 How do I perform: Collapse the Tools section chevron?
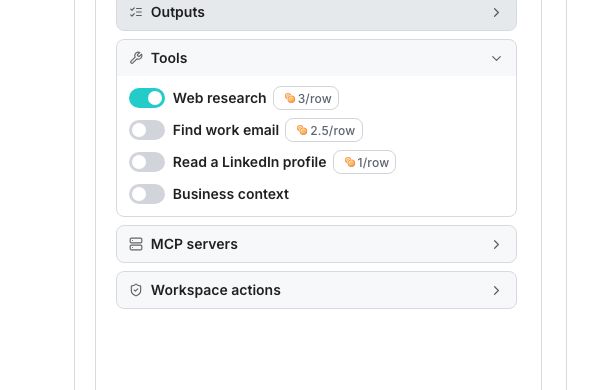click(x=496, y=58)
